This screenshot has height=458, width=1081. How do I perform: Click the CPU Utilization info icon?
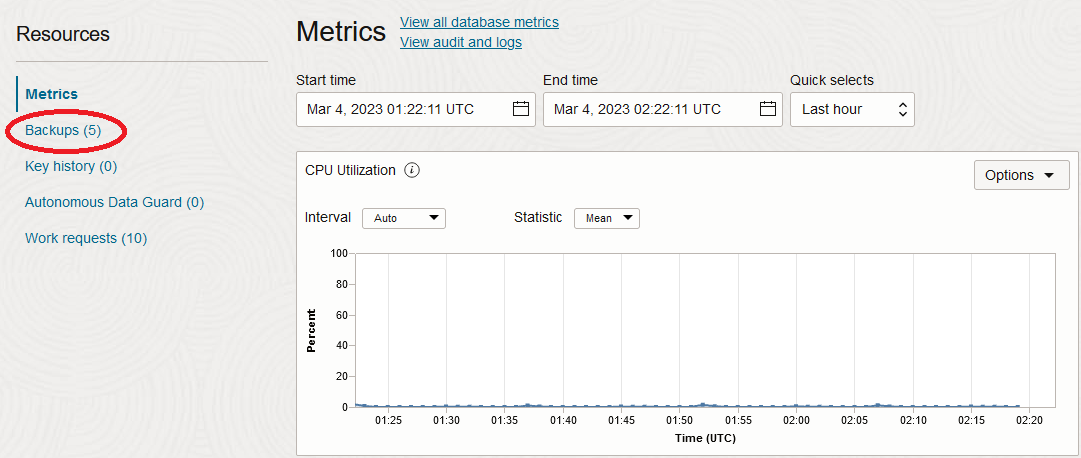[412, 170]
